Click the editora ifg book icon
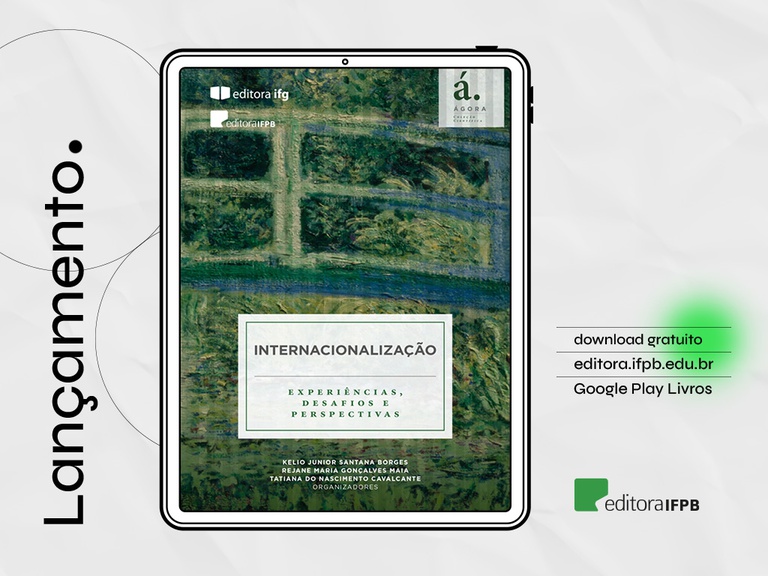768x576 pixels. click(x=220, y=93)
